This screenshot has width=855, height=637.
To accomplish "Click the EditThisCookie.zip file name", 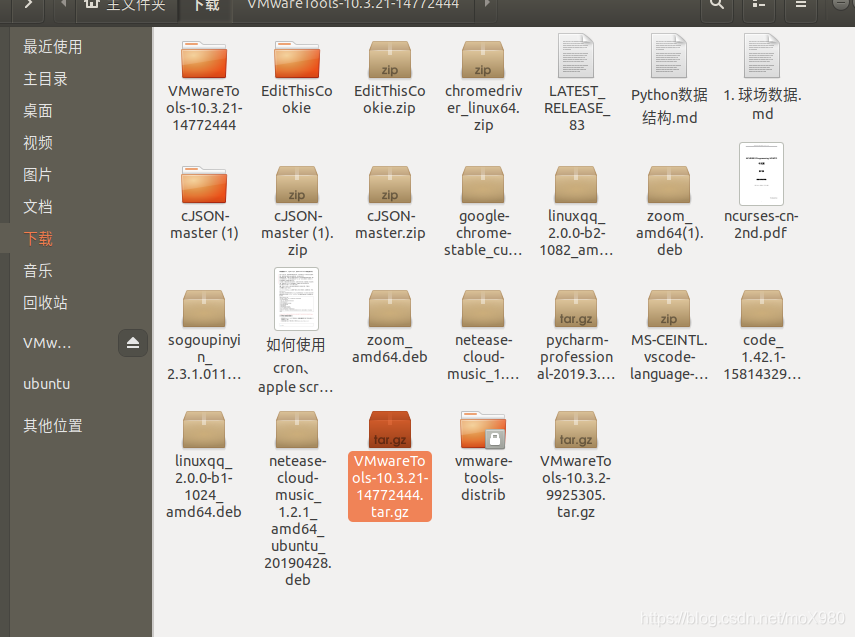I will click(389, 99).
